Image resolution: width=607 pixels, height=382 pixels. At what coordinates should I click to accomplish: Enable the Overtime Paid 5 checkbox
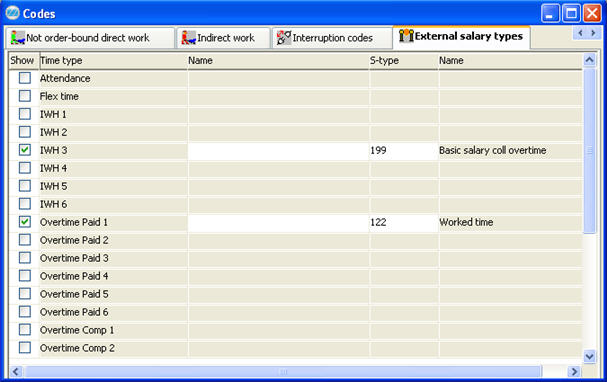(x=25, y=294)
